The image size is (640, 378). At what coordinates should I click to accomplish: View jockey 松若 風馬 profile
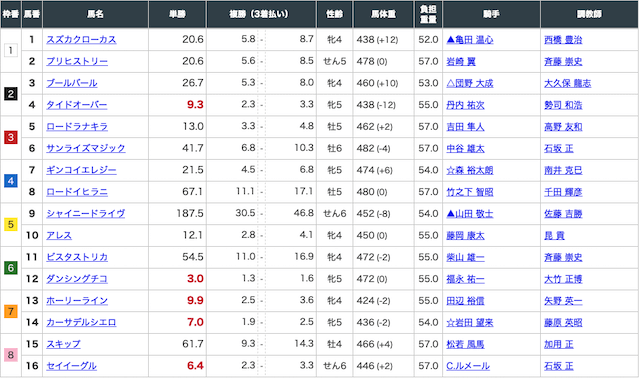[x=465, y=344]
